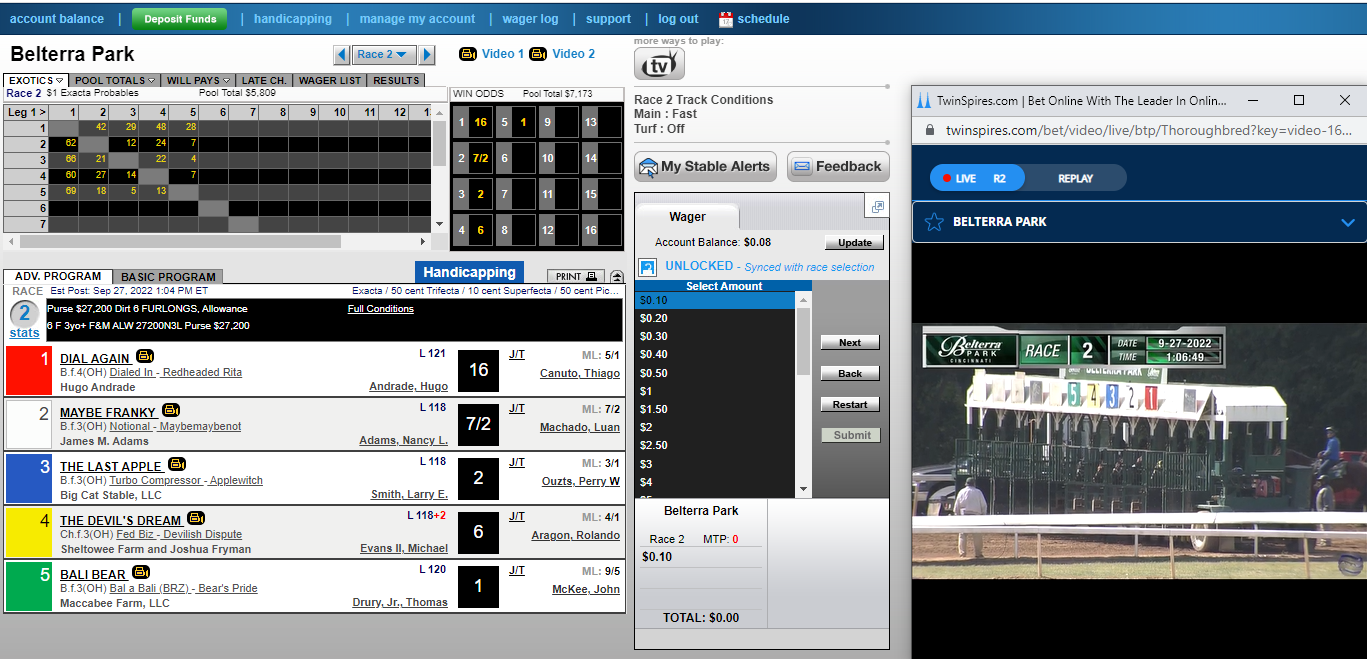Select the $2 wager amount
This screenshot has width=1367, height=659.
tap(716, 427)
